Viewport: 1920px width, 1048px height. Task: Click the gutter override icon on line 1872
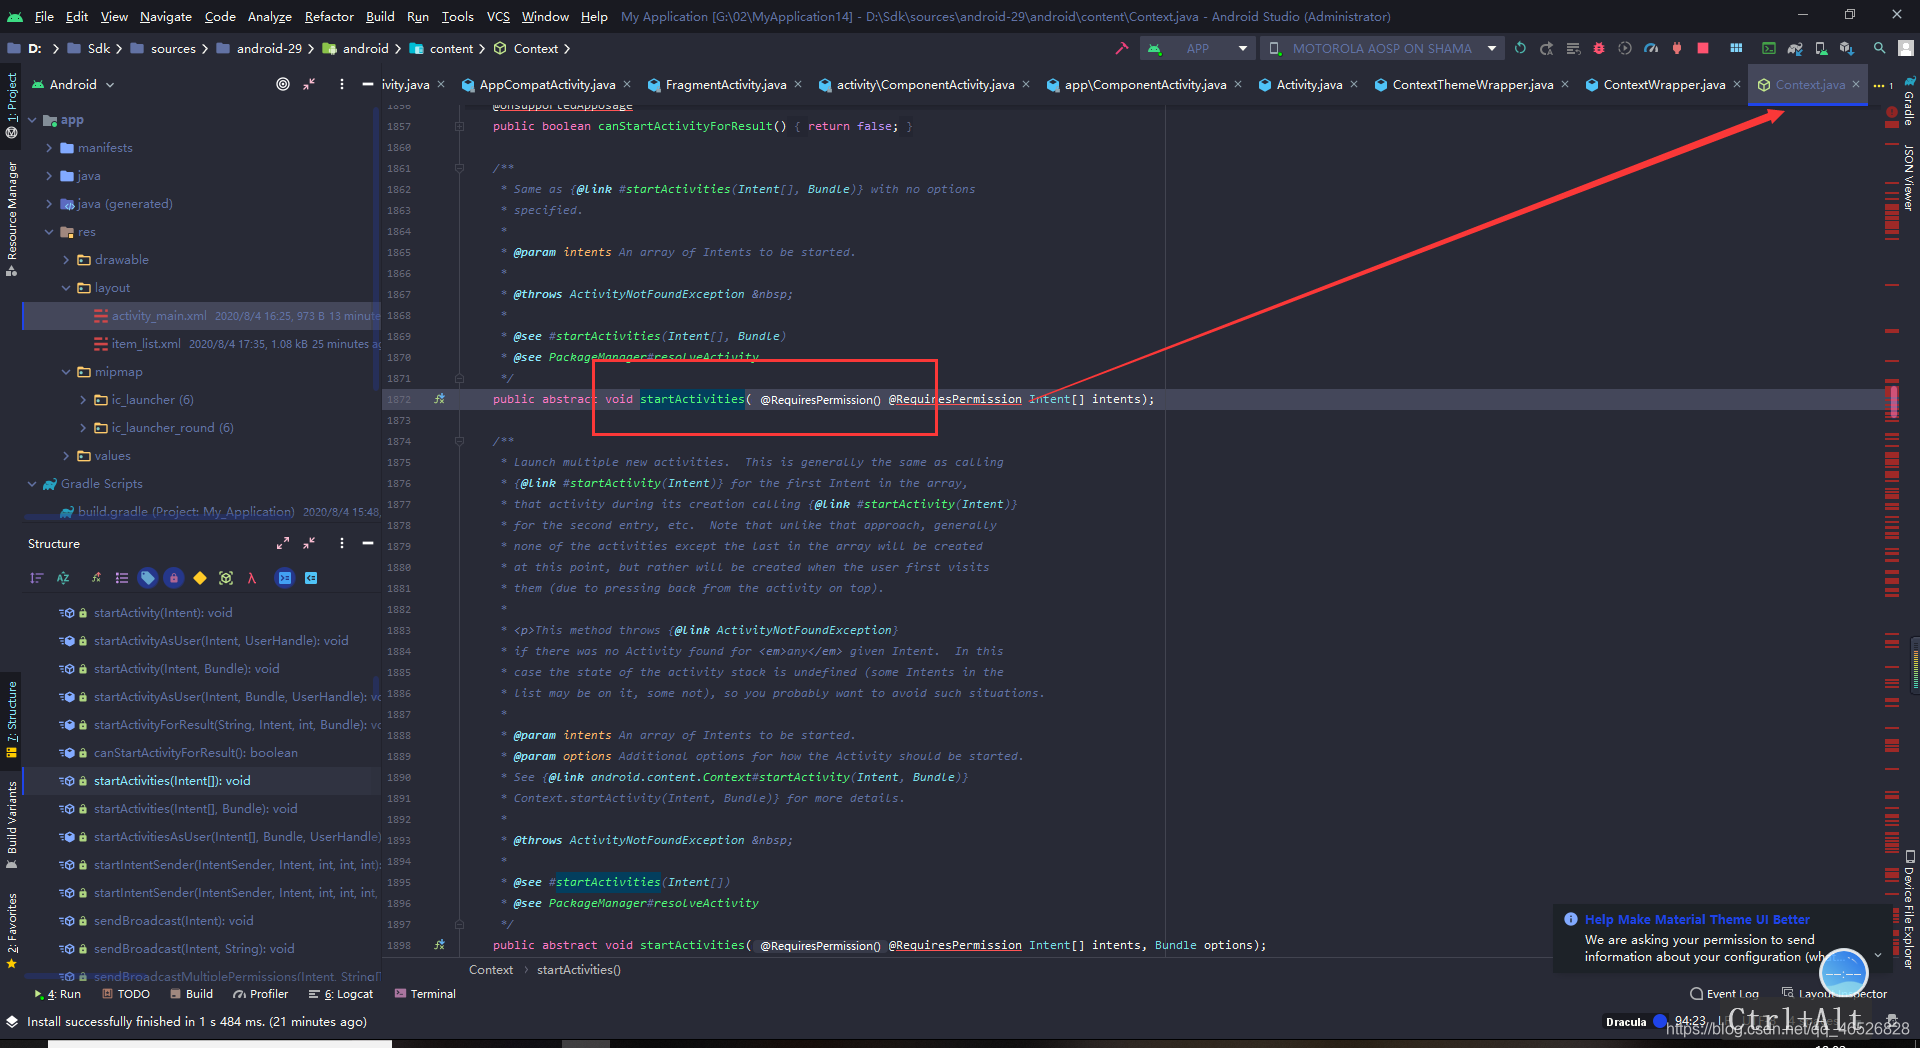(439, 399)
